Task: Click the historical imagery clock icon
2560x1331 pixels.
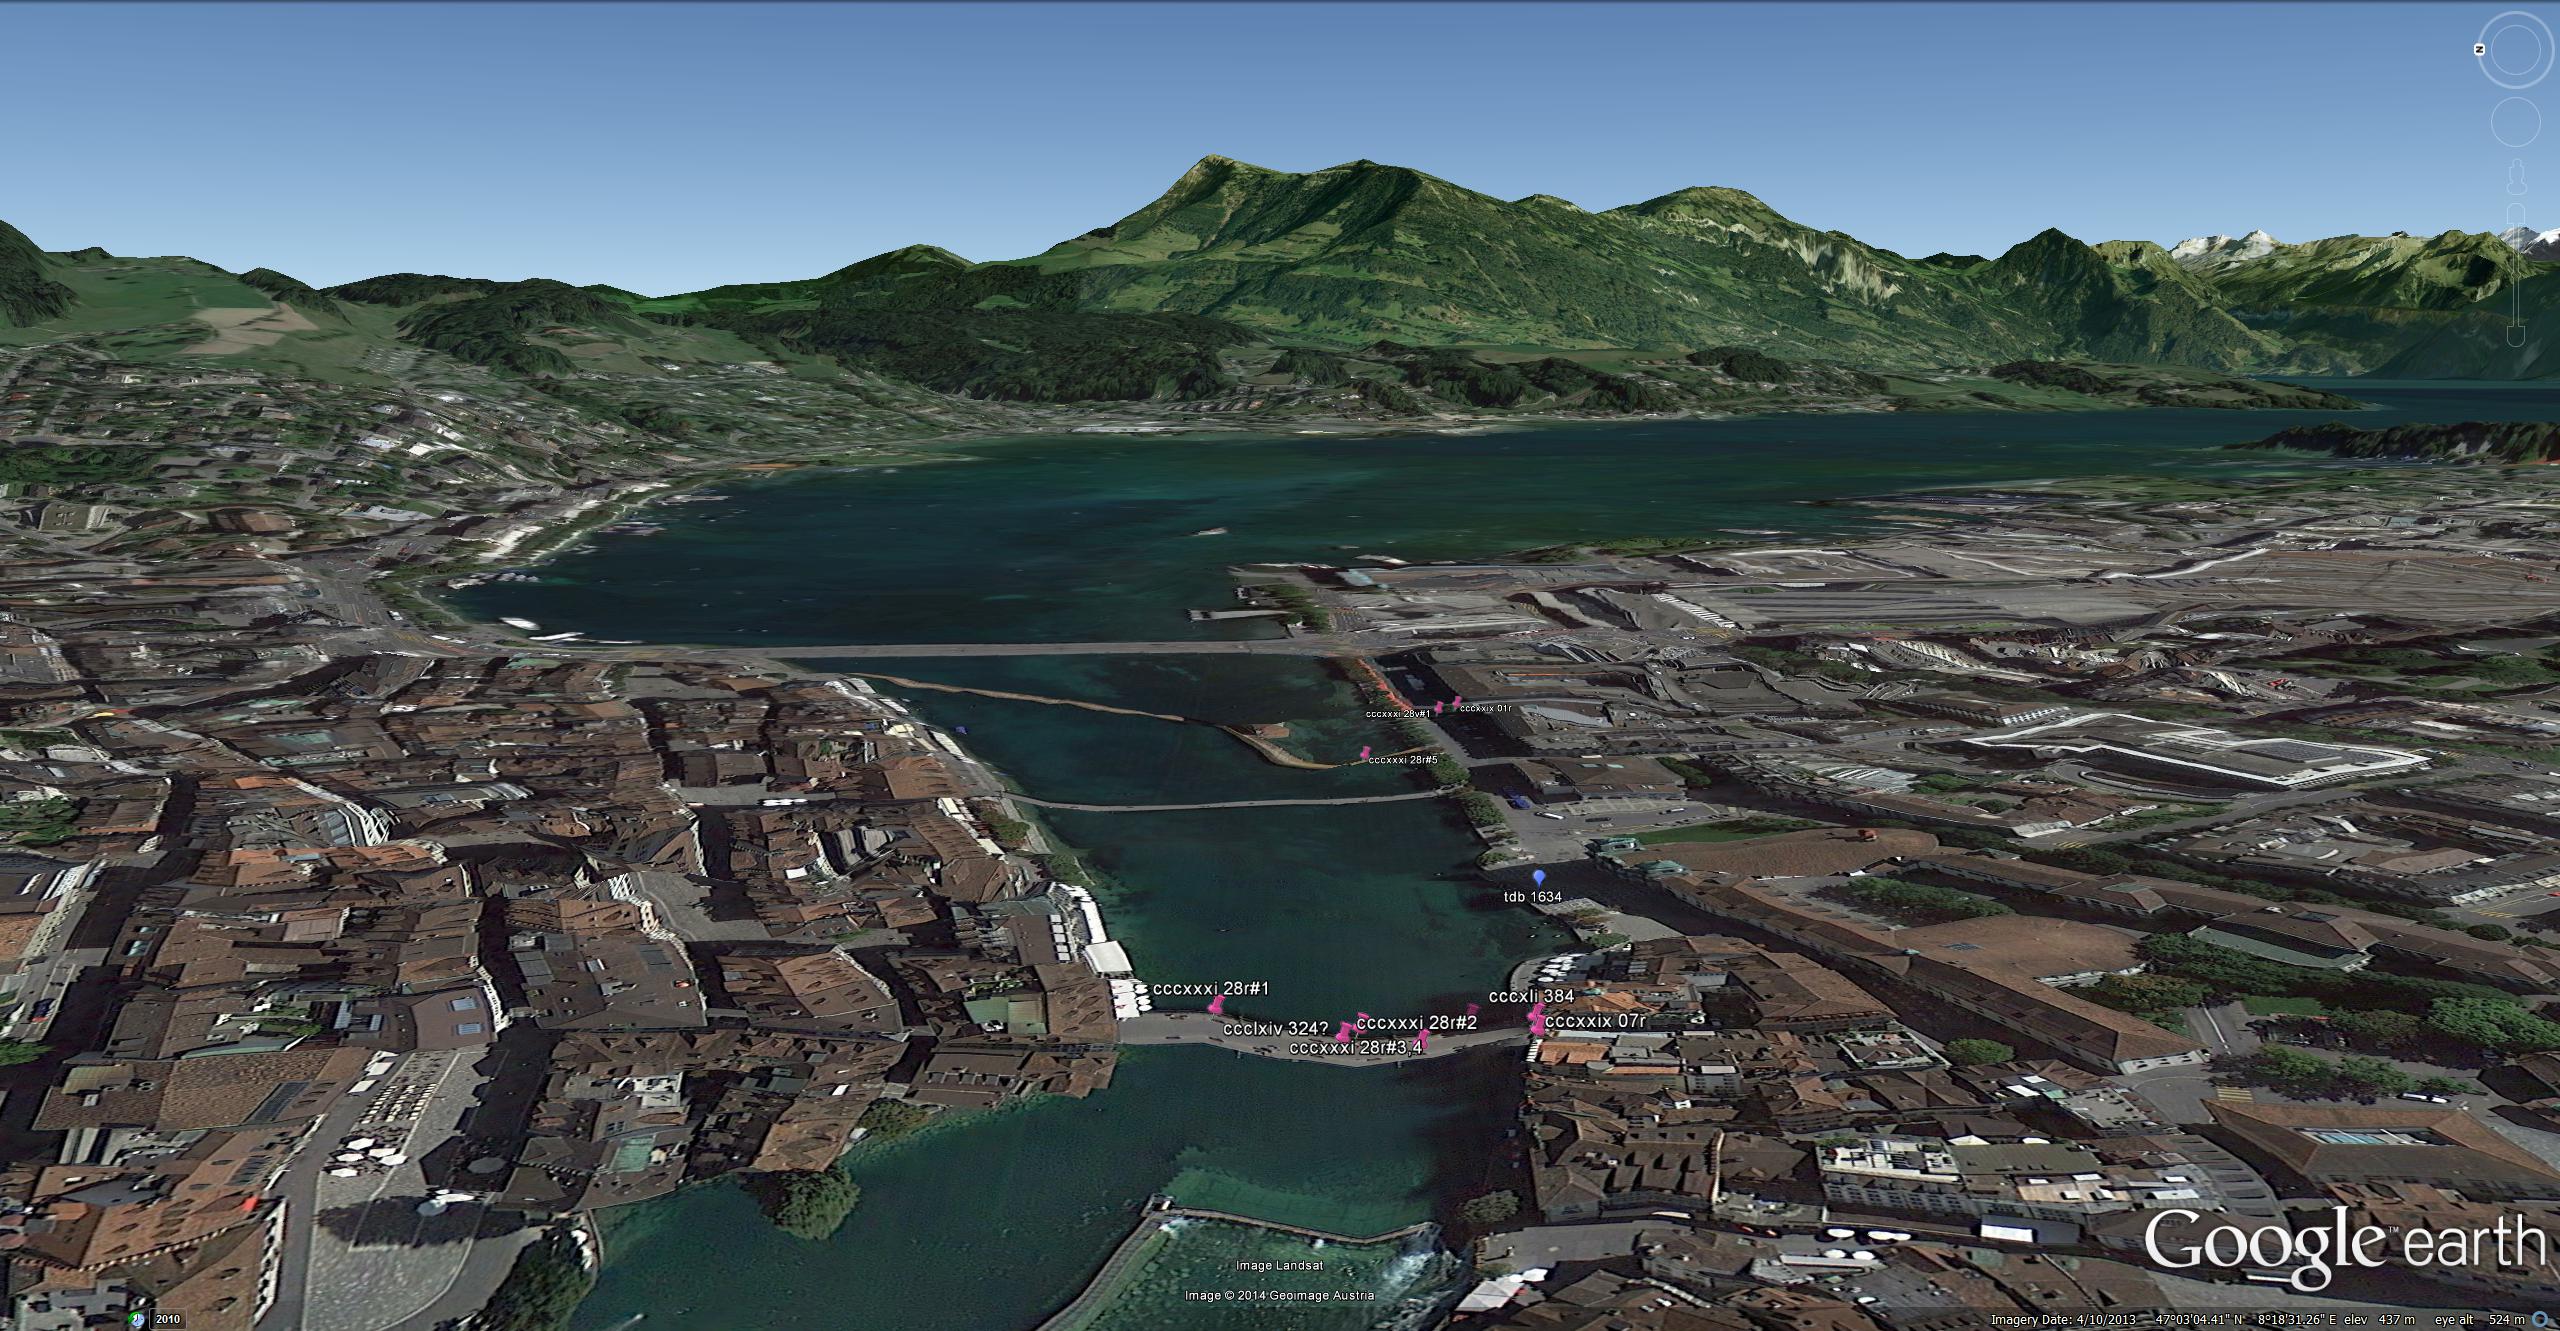Action: point(137,1319)
